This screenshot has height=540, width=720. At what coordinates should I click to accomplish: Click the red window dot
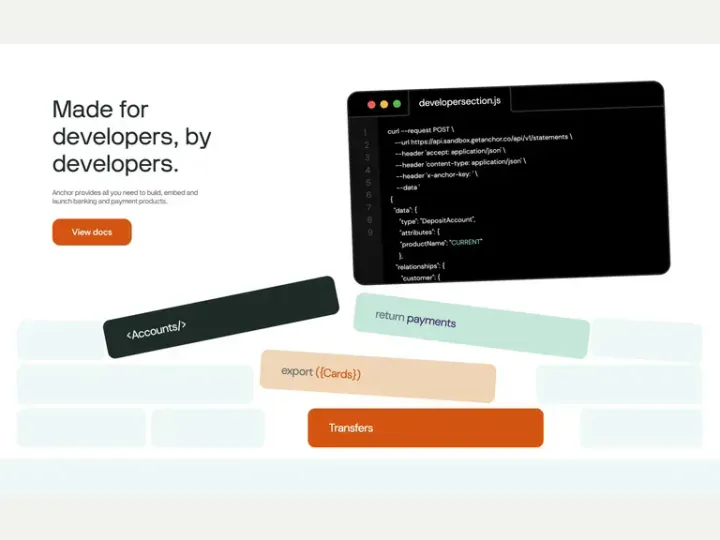[x=371, y=105]
